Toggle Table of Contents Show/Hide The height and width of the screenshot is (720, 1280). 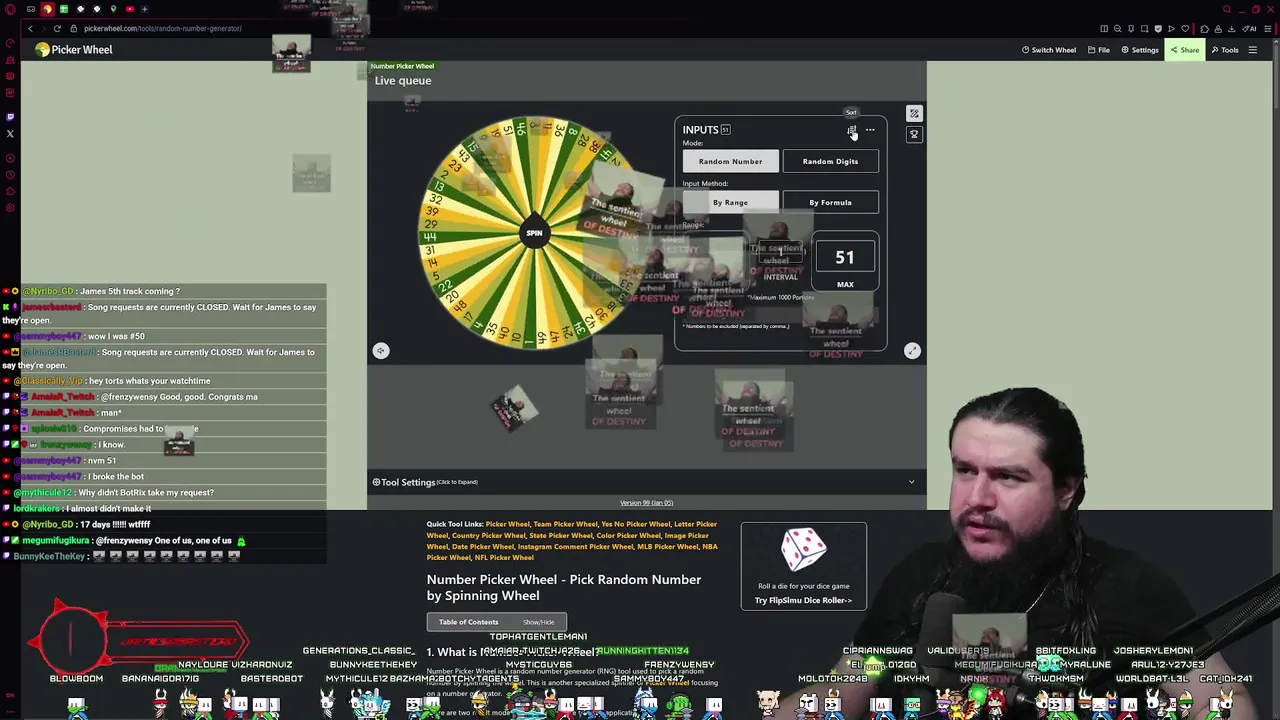click(x=538, y=622)
